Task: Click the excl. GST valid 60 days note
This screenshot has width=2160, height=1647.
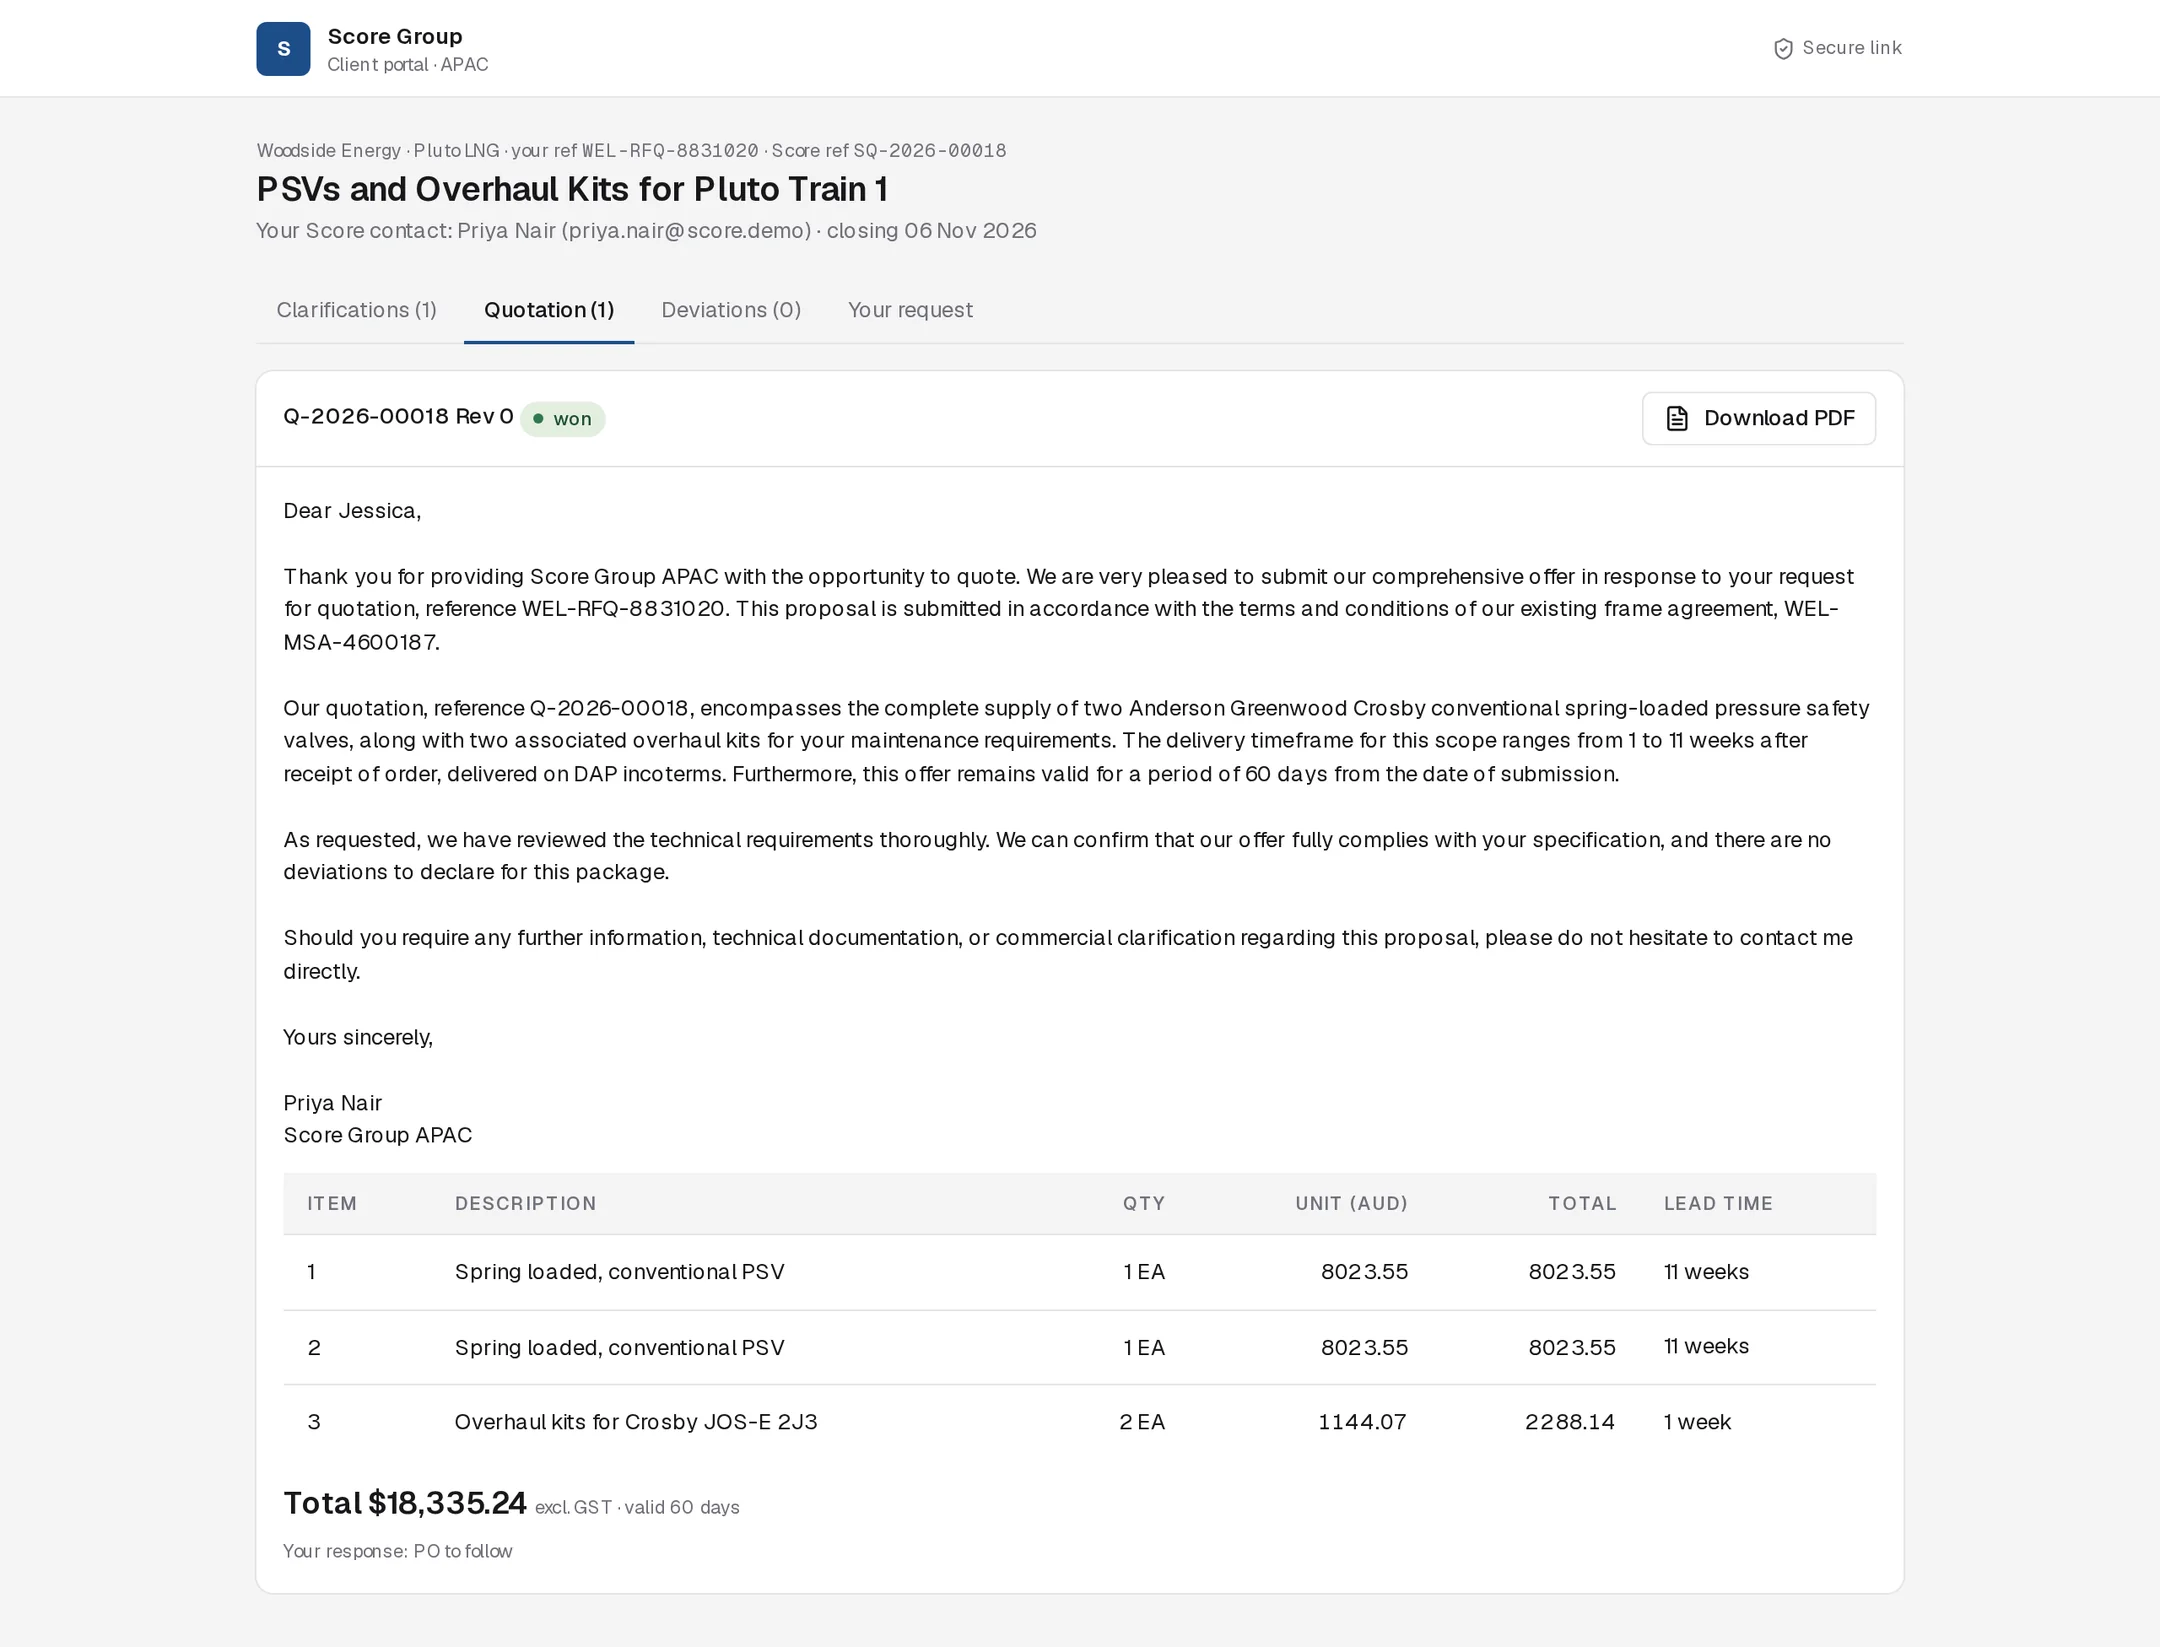Action: coord(637,1508)
